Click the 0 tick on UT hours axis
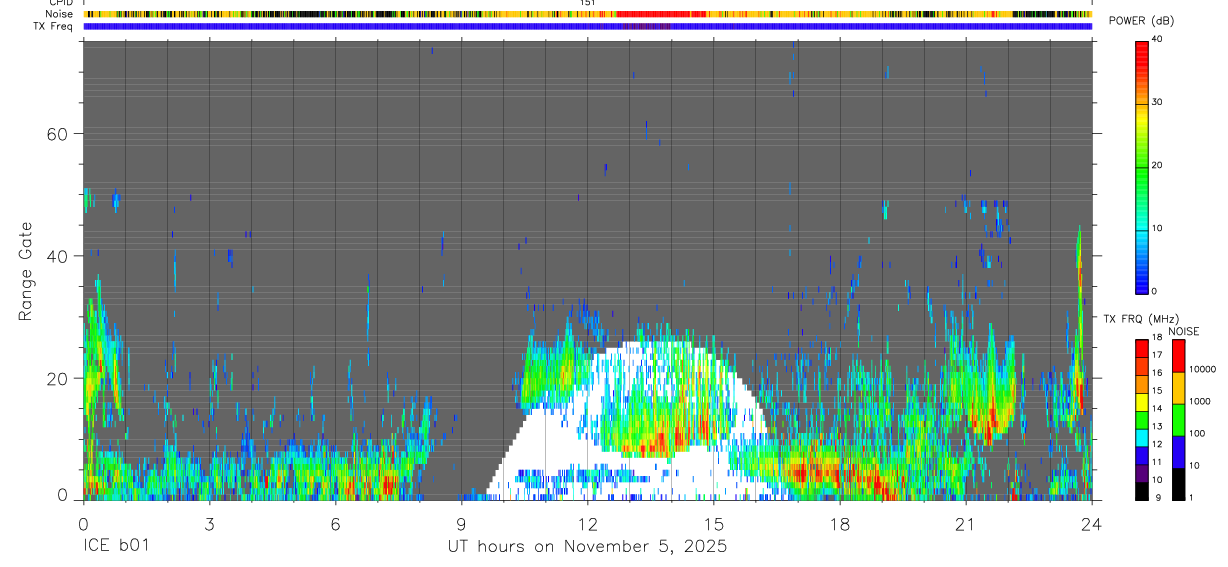 coord(83,524)
